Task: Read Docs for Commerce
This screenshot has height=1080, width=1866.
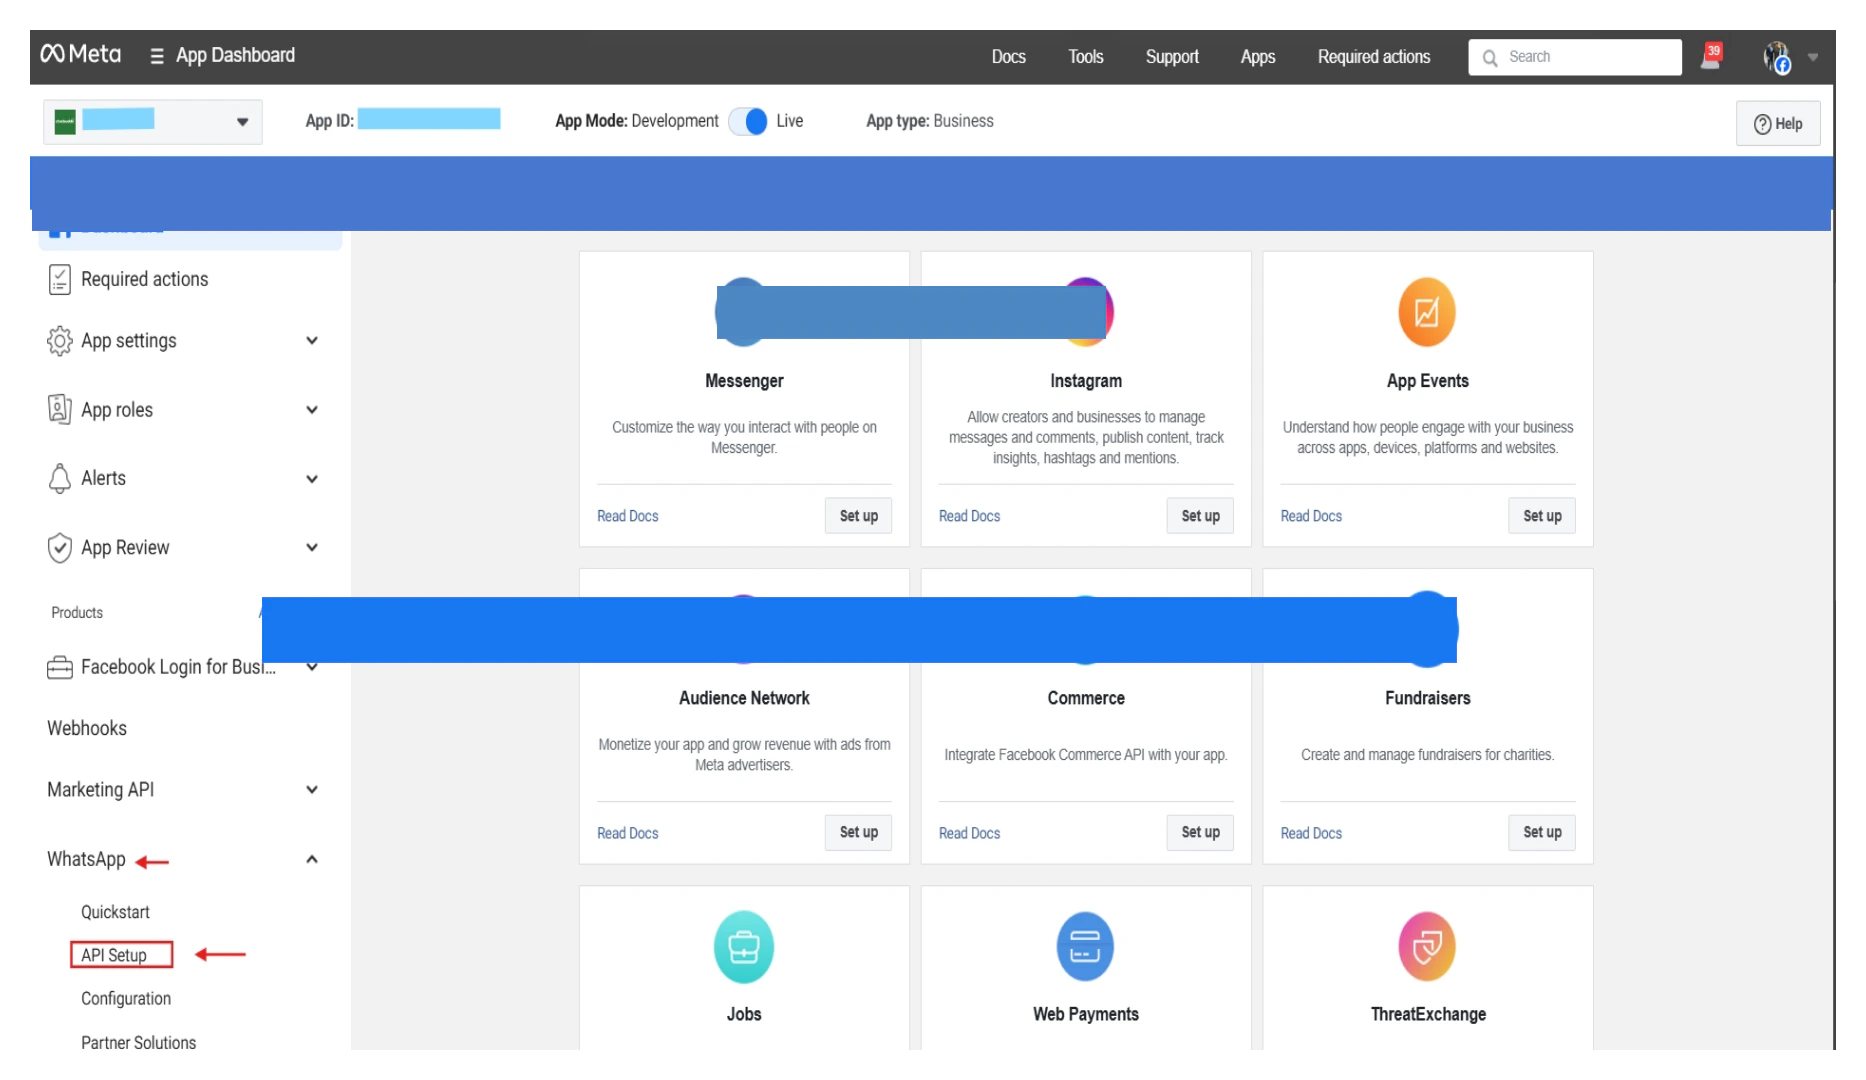Action: point(970,833)
